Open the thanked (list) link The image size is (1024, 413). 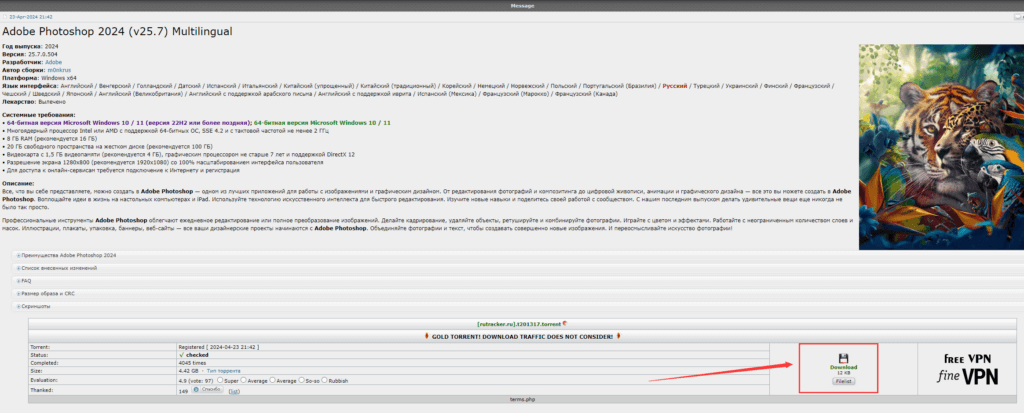click(234, 390)
